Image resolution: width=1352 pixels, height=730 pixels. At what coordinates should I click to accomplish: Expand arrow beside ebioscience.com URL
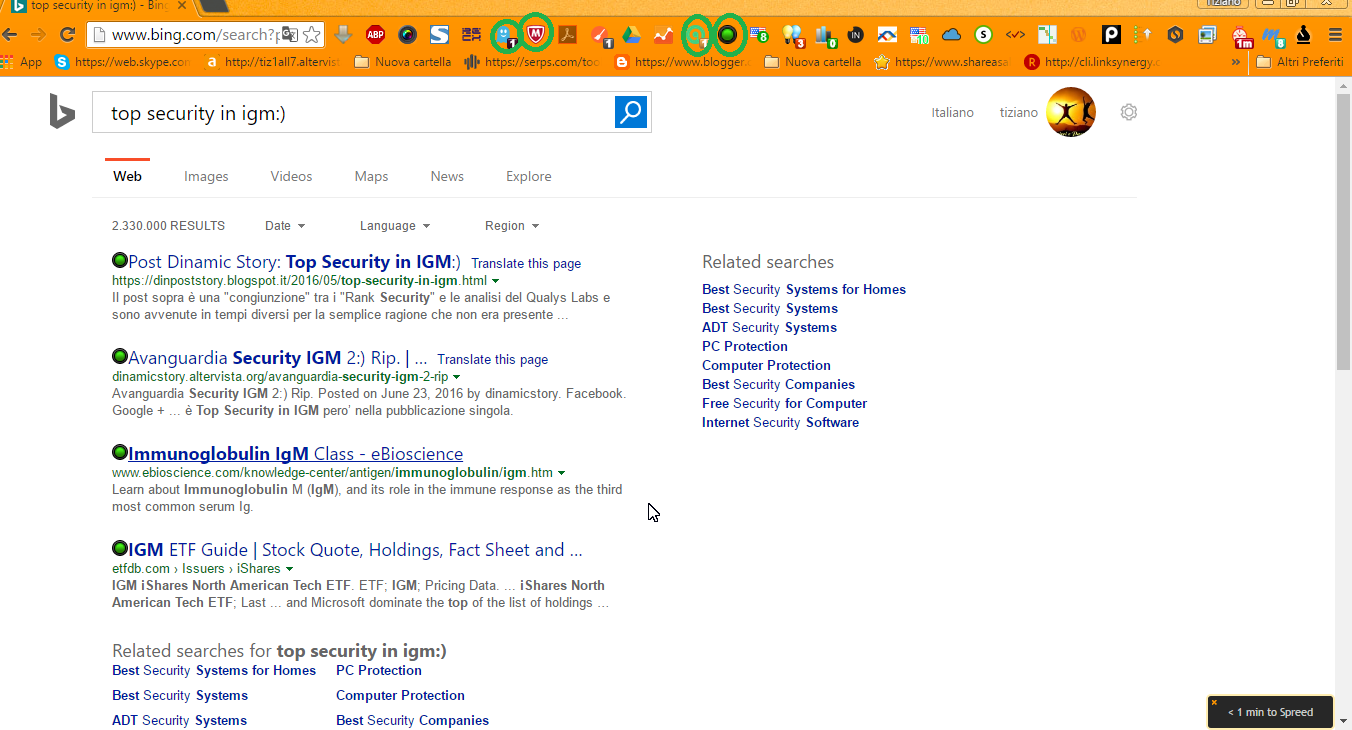562,473
